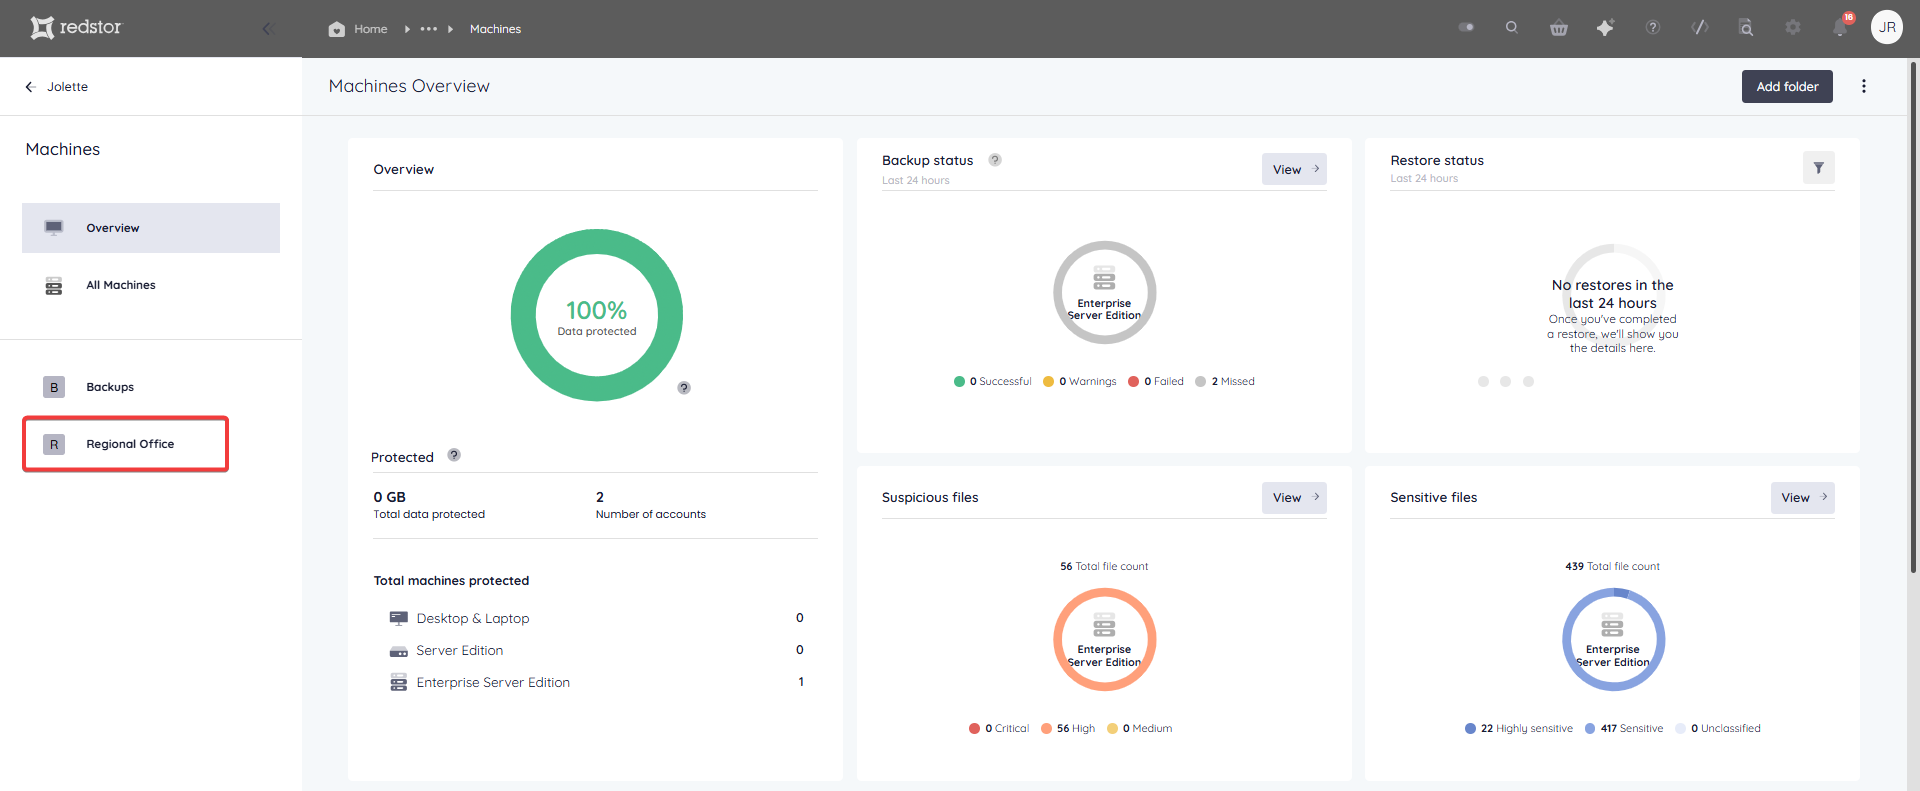This screenshot has height=791, width=1920.
Task: Open the Backups folder
Action: pos(151,387)
